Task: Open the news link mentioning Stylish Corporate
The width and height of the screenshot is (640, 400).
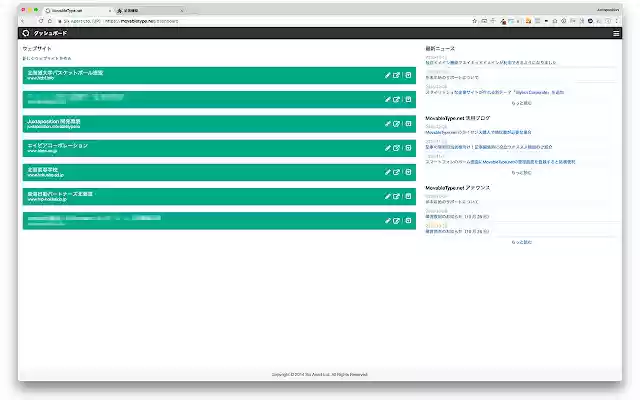Action: click(495, 93)
